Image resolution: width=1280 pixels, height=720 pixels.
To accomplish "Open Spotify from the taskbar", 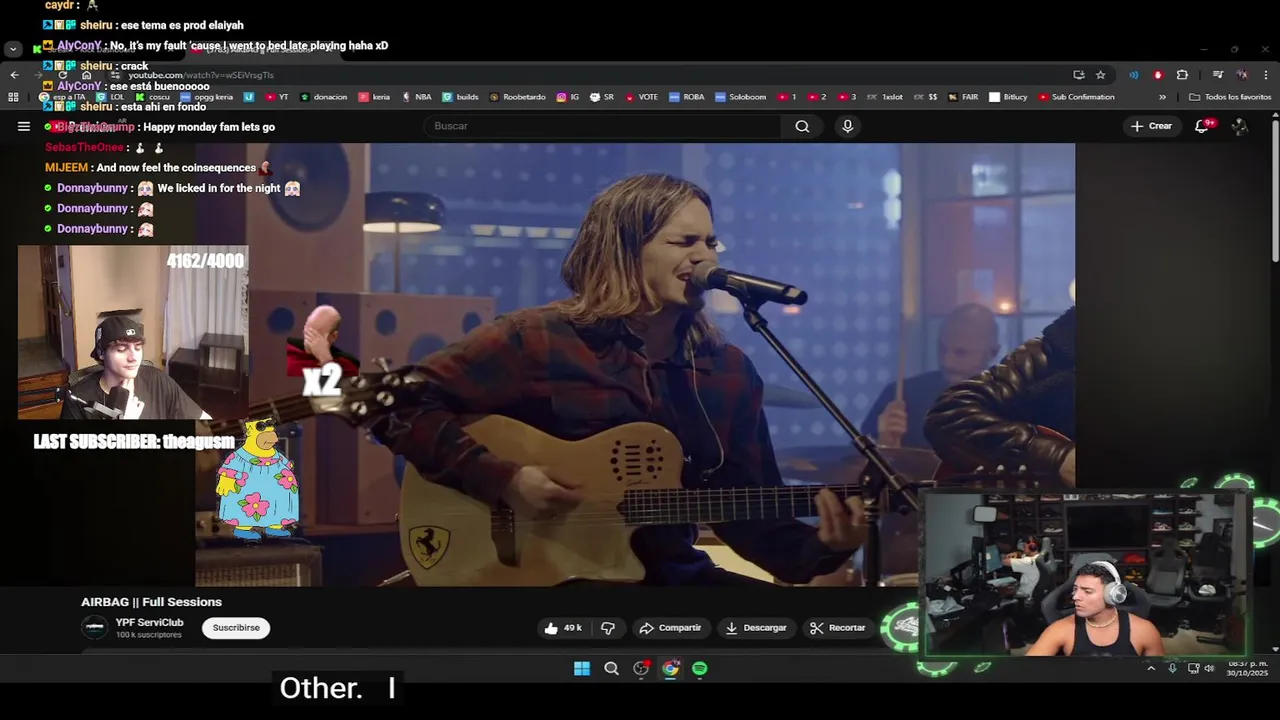I will (x=700, y=669).
